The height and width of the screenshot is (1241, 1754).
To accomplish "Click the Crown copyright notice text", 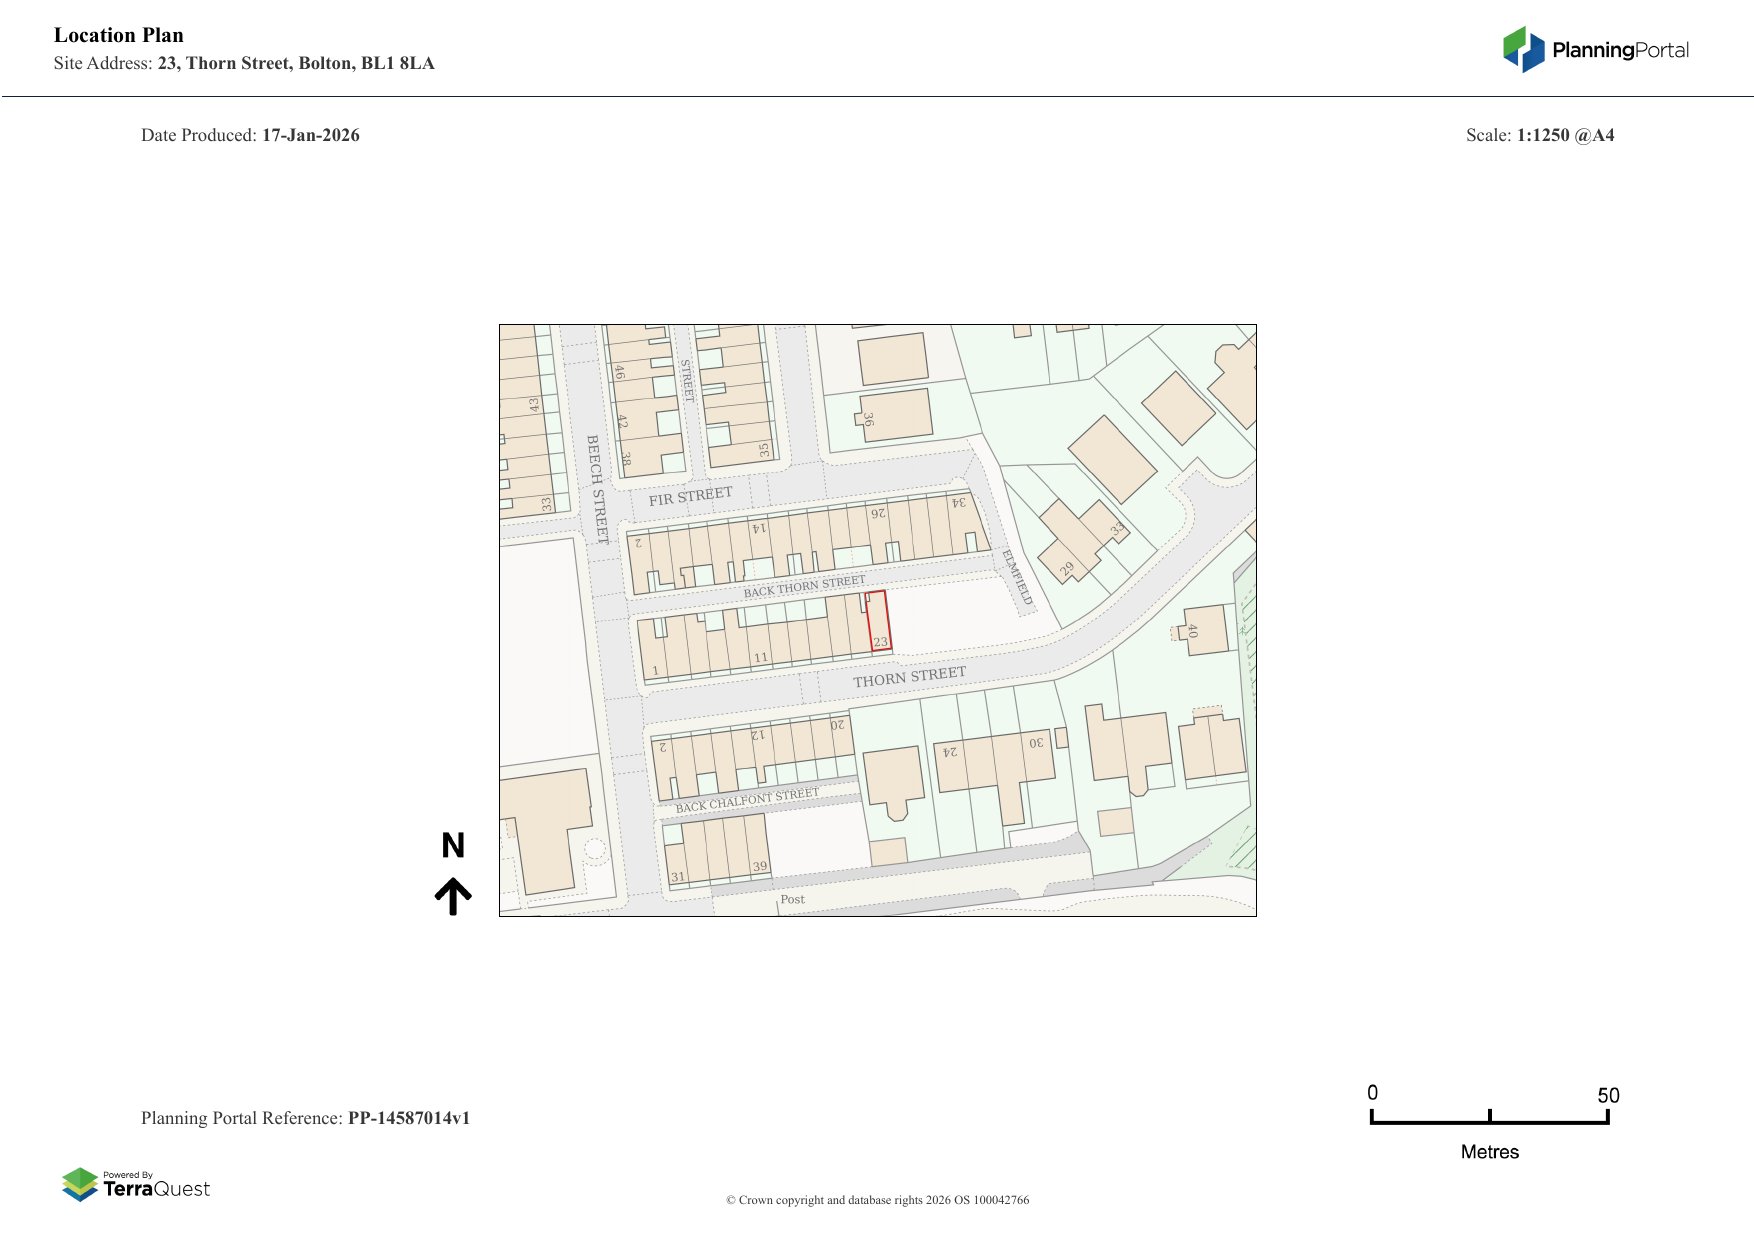I will point(877,1200).
